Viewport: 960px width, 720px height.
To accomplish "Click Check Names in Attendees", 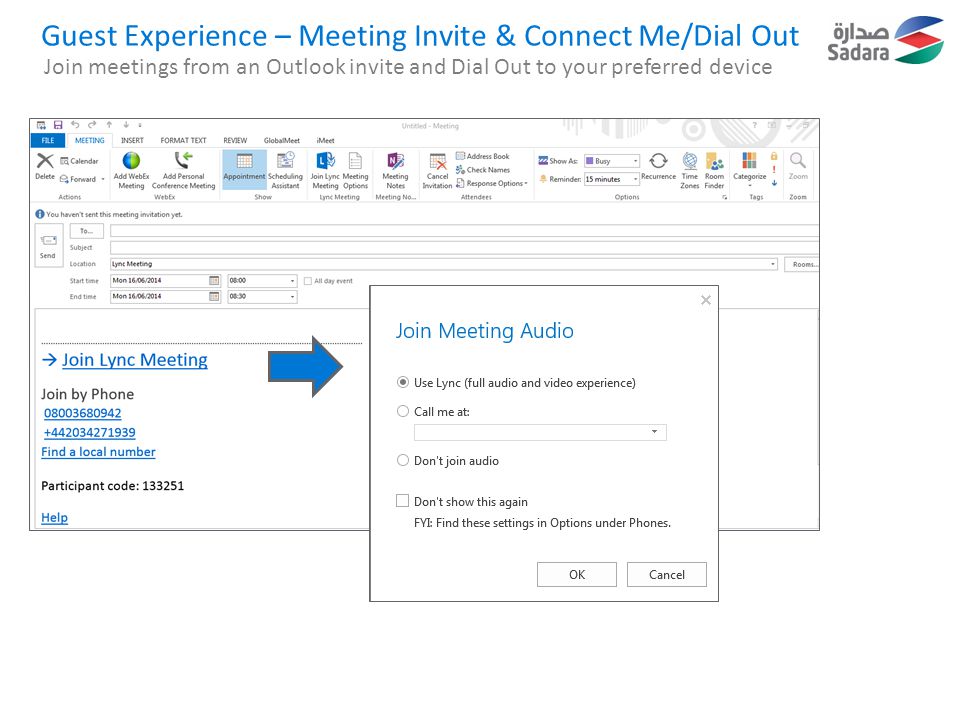I will 483,170.
